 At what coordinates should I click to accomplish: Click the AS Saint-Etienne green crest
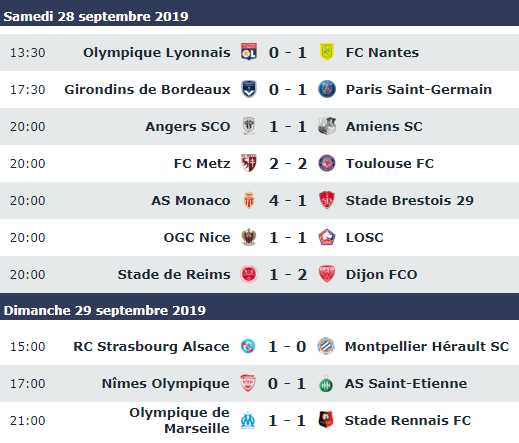pyautogui.click(x=326, y=383)
